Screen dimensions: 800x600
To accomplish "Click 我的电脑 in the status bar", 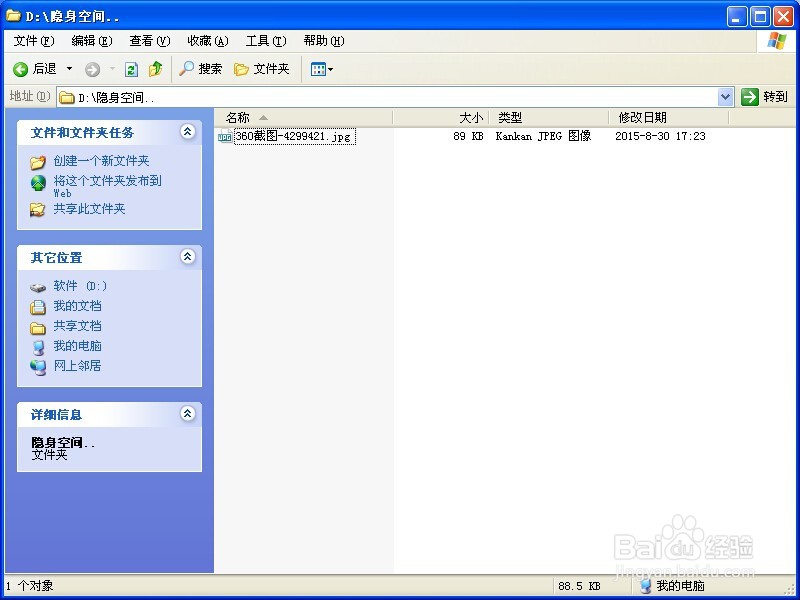I will pos(680,586).
